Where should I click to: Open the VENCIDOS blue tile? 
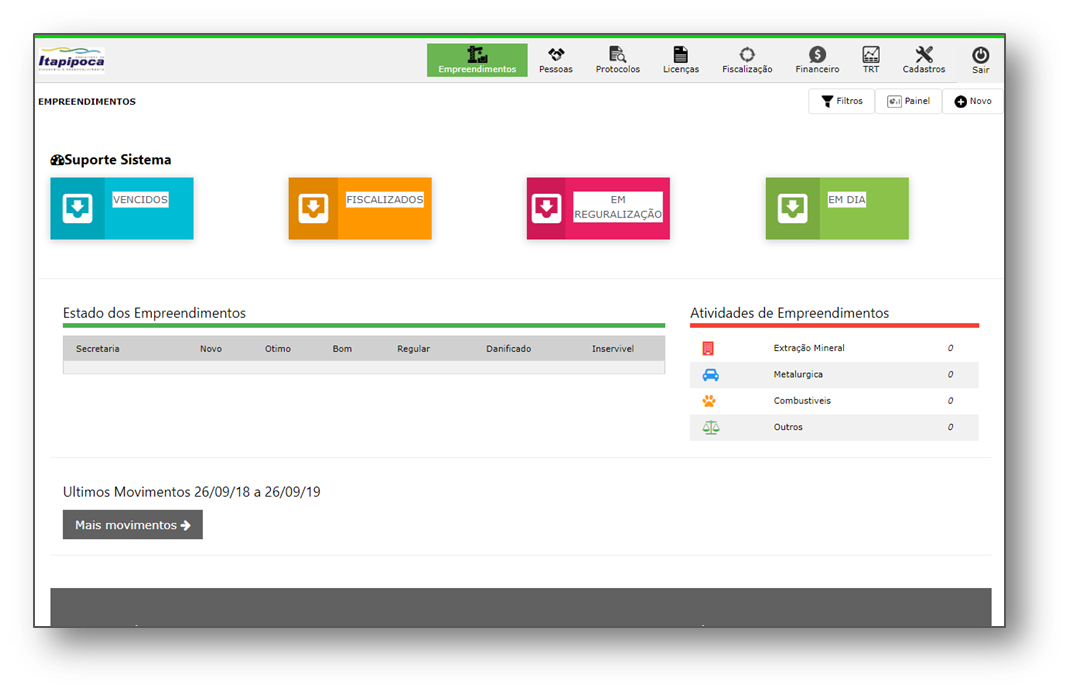click(x=122, y=209)
